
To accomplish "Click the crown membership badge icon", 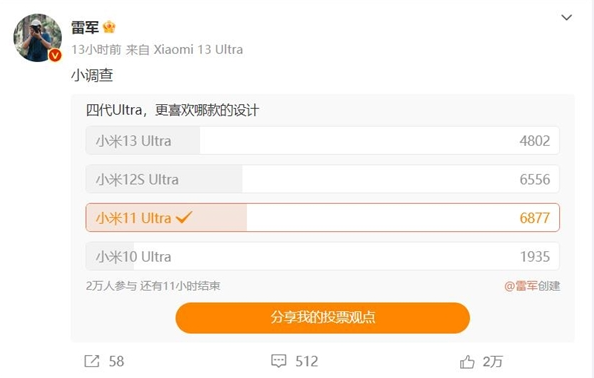I will 109,27.
